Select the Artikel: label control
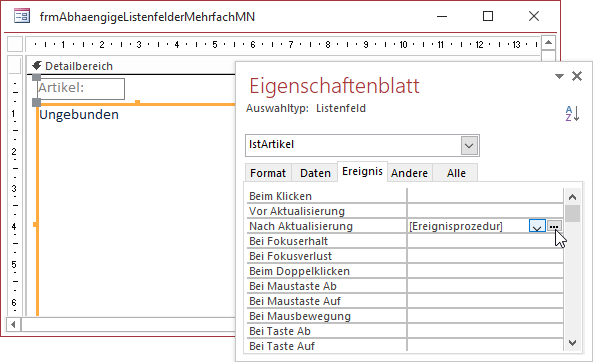This screenshot has height=362, width=593. point(81,89)
